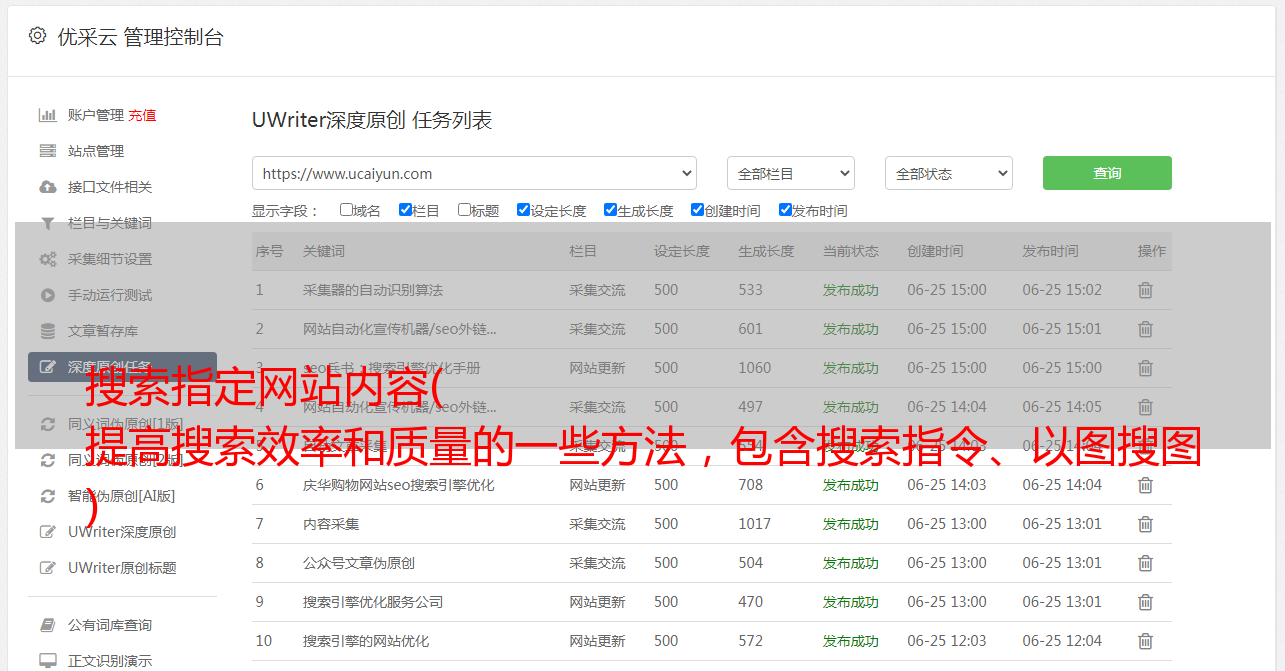Open the 全部状态 filter dropdown
This screenshot has width=1285, height=671.
(948, 173)
